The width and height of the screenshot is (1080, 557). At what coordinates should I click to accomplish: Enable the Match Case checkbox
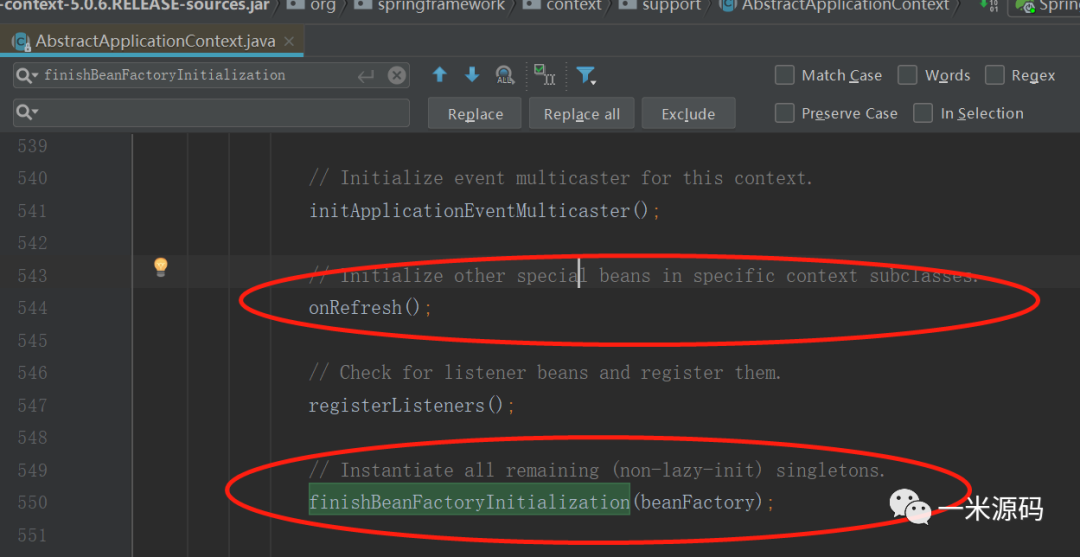click(x=785, y=75)
